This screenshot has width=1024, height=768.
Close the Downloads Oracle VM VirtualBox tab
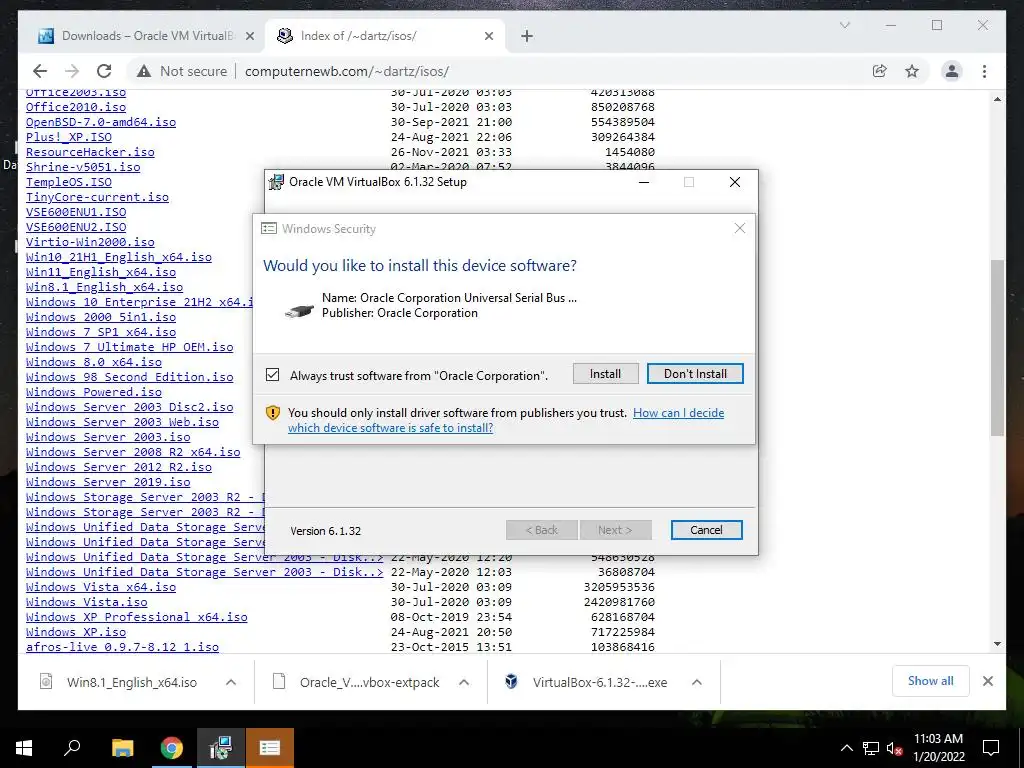click(x=249, y=37)
